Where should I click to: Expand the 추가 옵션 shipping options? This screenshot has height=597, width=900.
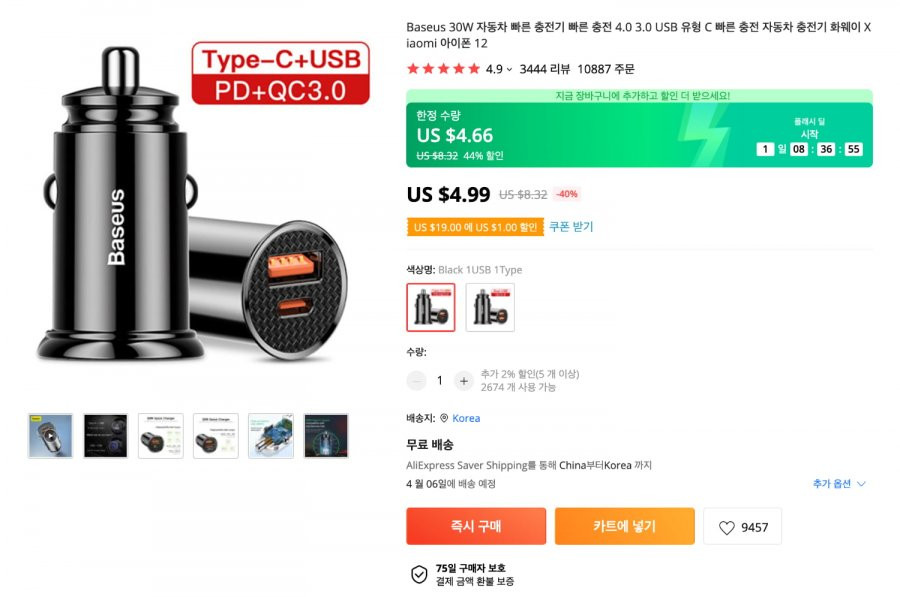pyautogui.click(x=839, y=483)
